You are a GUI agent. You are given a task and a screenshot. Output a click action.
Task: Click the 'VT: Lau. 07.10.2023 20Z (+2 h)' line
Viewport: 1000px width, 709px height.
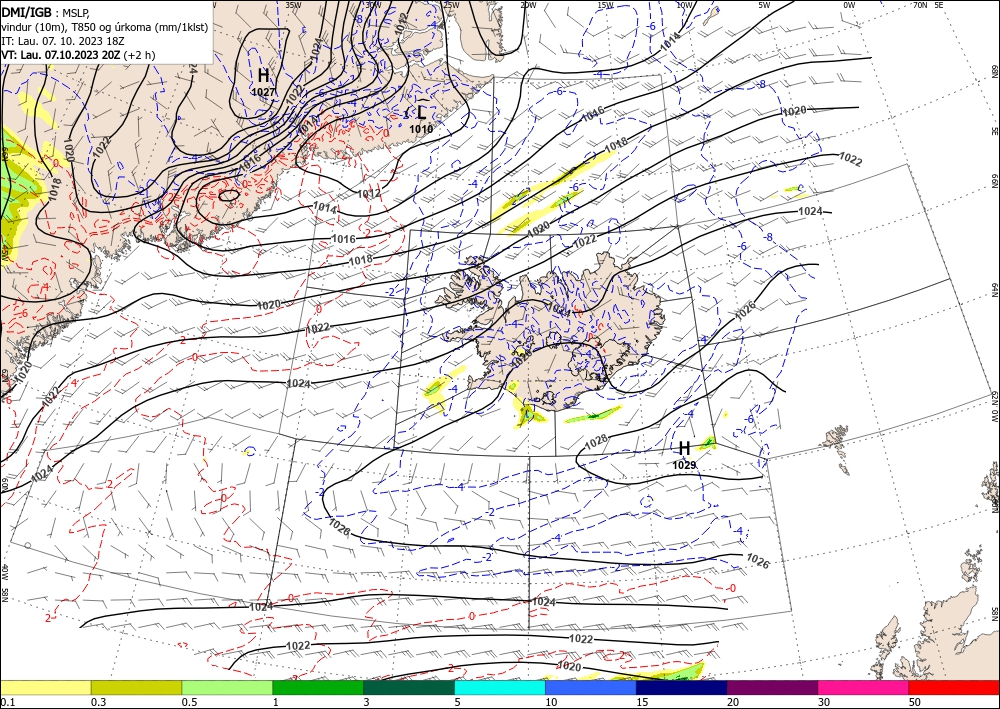(78, 55)
